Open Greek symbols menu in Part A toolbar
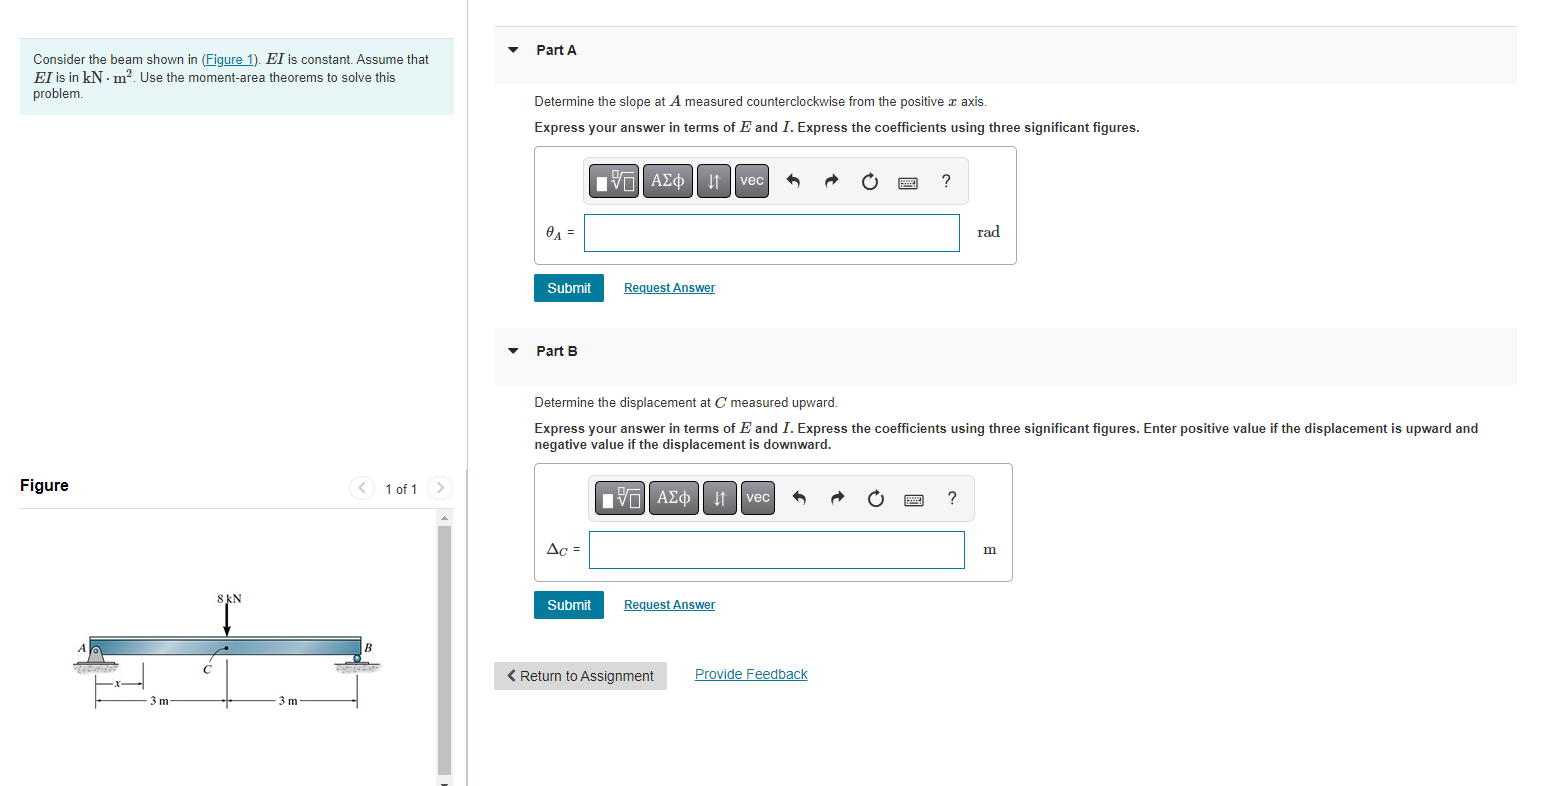The image size is (1555, 786). [x=668, y=181]
